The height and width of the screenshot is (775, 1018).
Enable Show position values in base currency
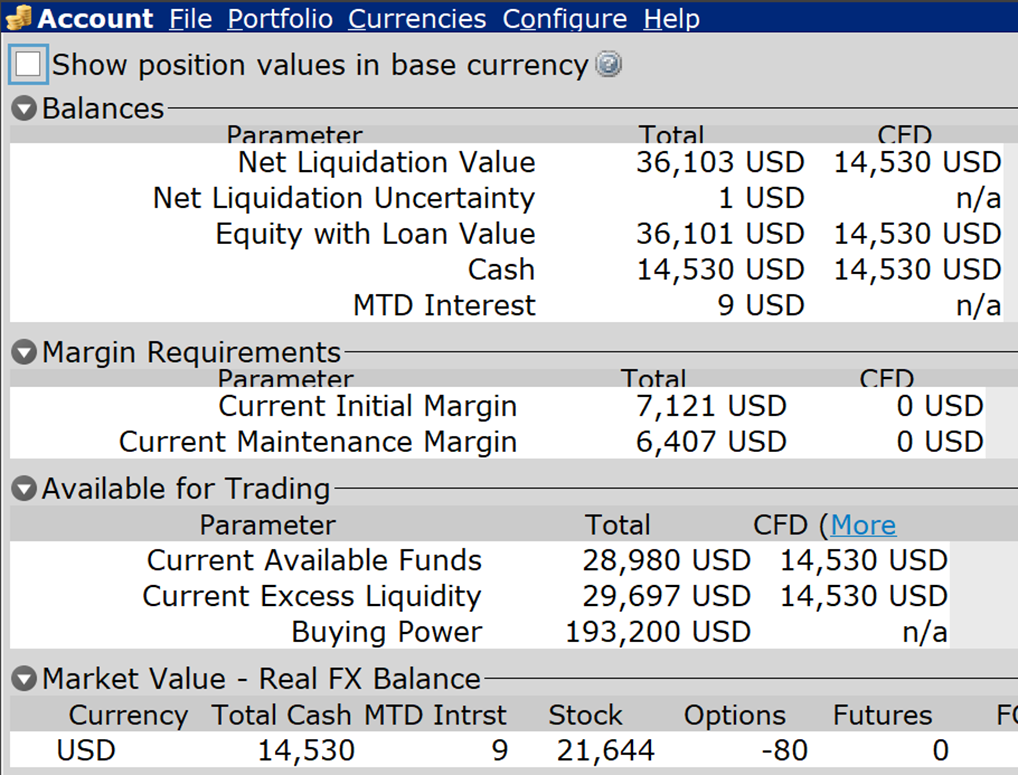click(28, 65)
